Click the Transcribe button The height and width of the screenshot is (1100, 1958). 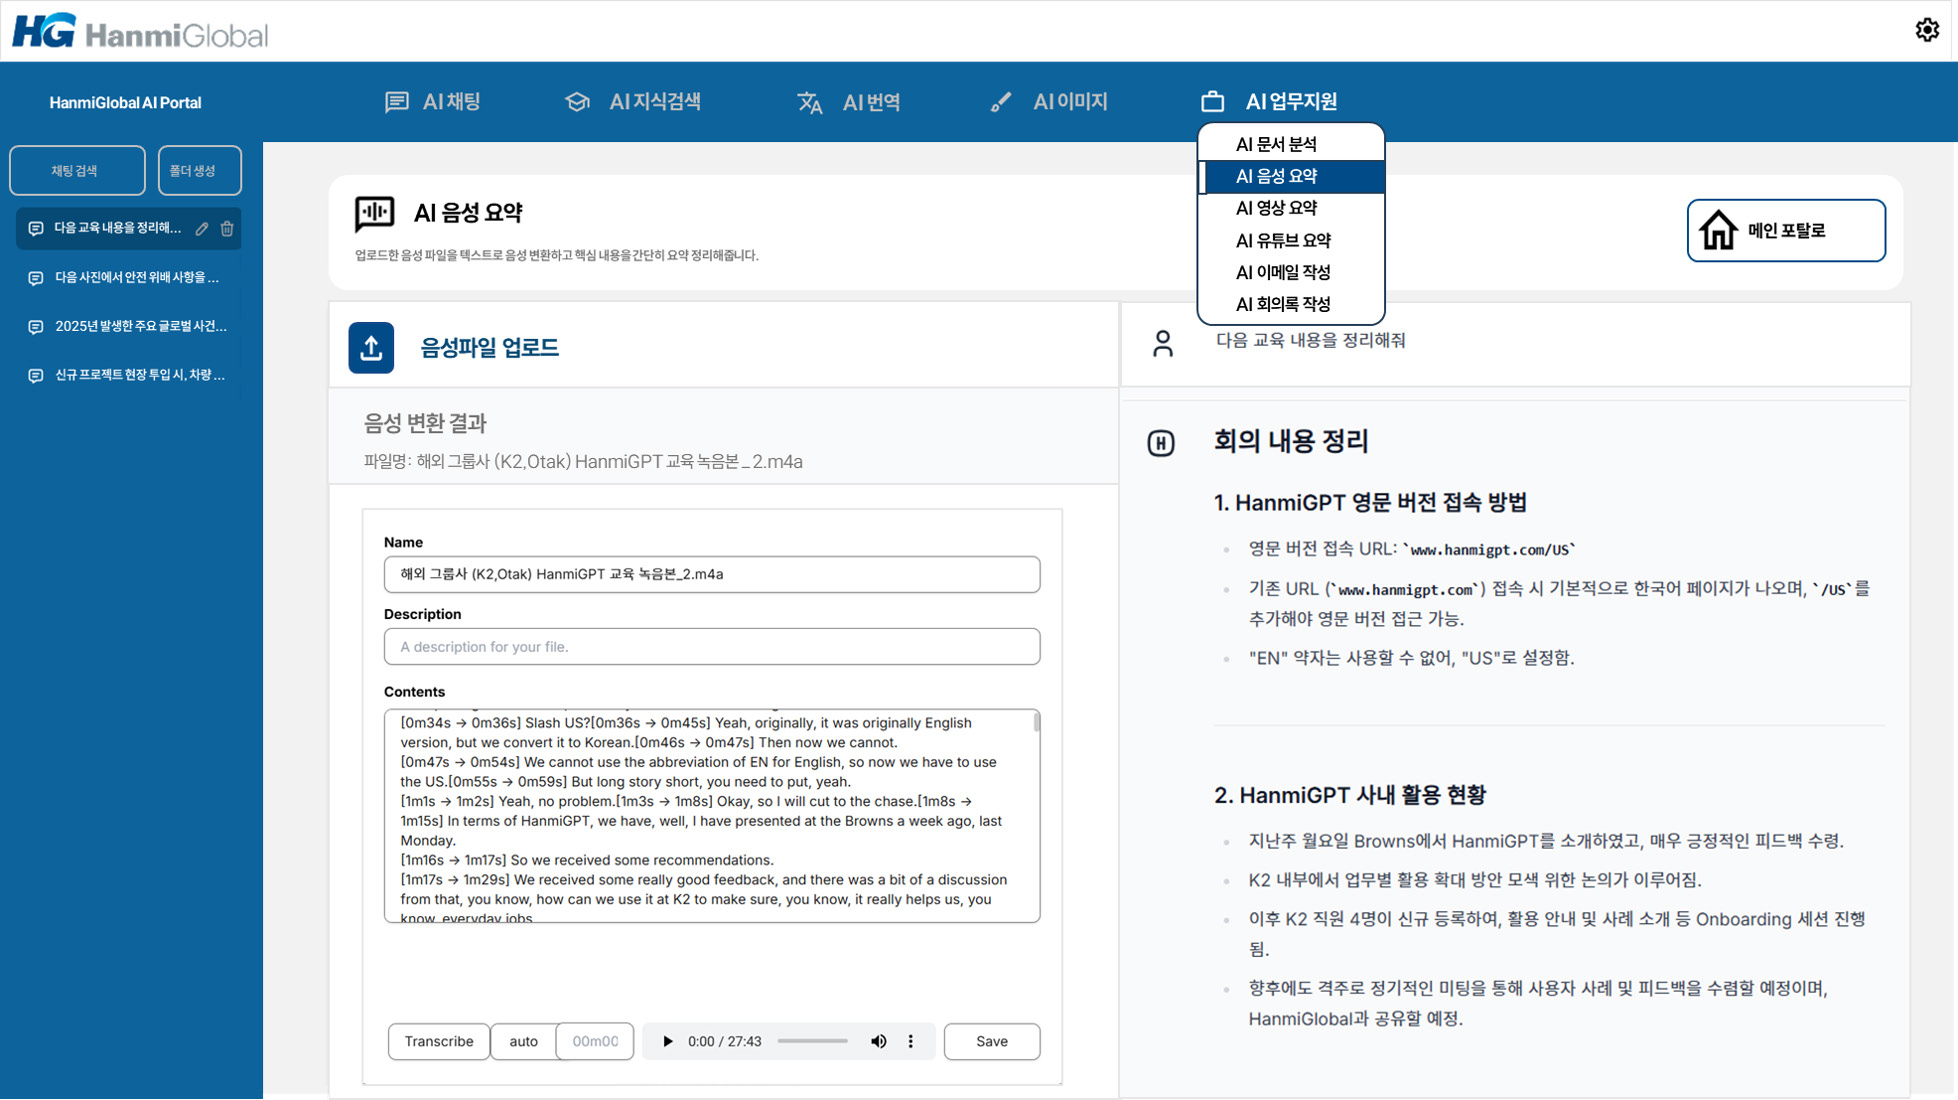pos(438,1041)
